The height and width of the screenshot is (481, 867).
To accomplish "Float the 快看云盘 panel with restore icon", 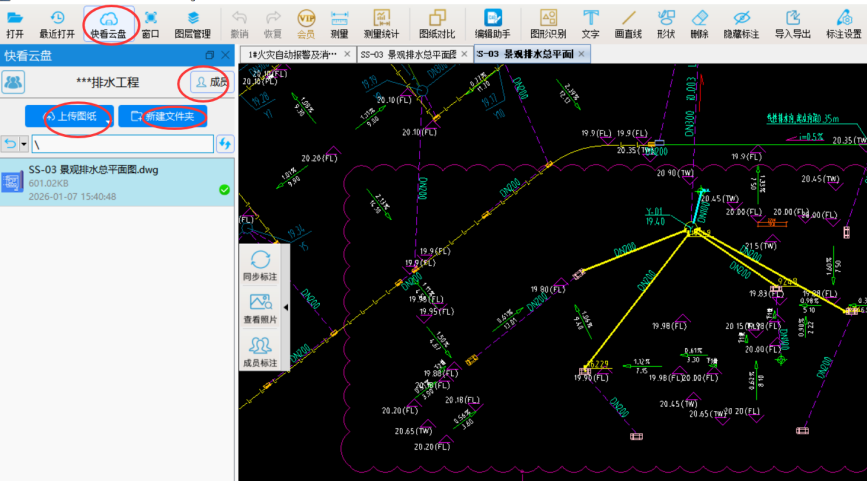I will (209, 55).
